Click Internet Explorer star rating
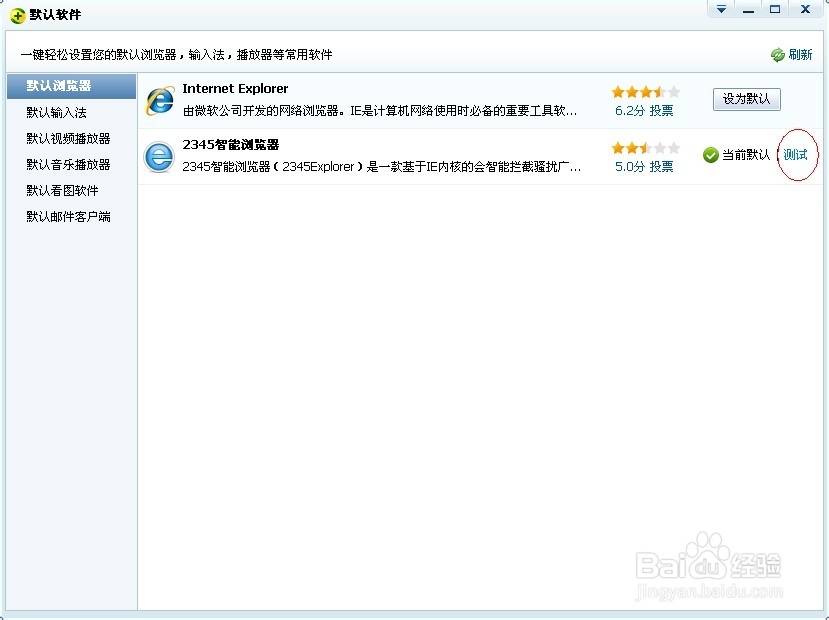The width and height of the screenshot is (829, 620). [645, 92]
